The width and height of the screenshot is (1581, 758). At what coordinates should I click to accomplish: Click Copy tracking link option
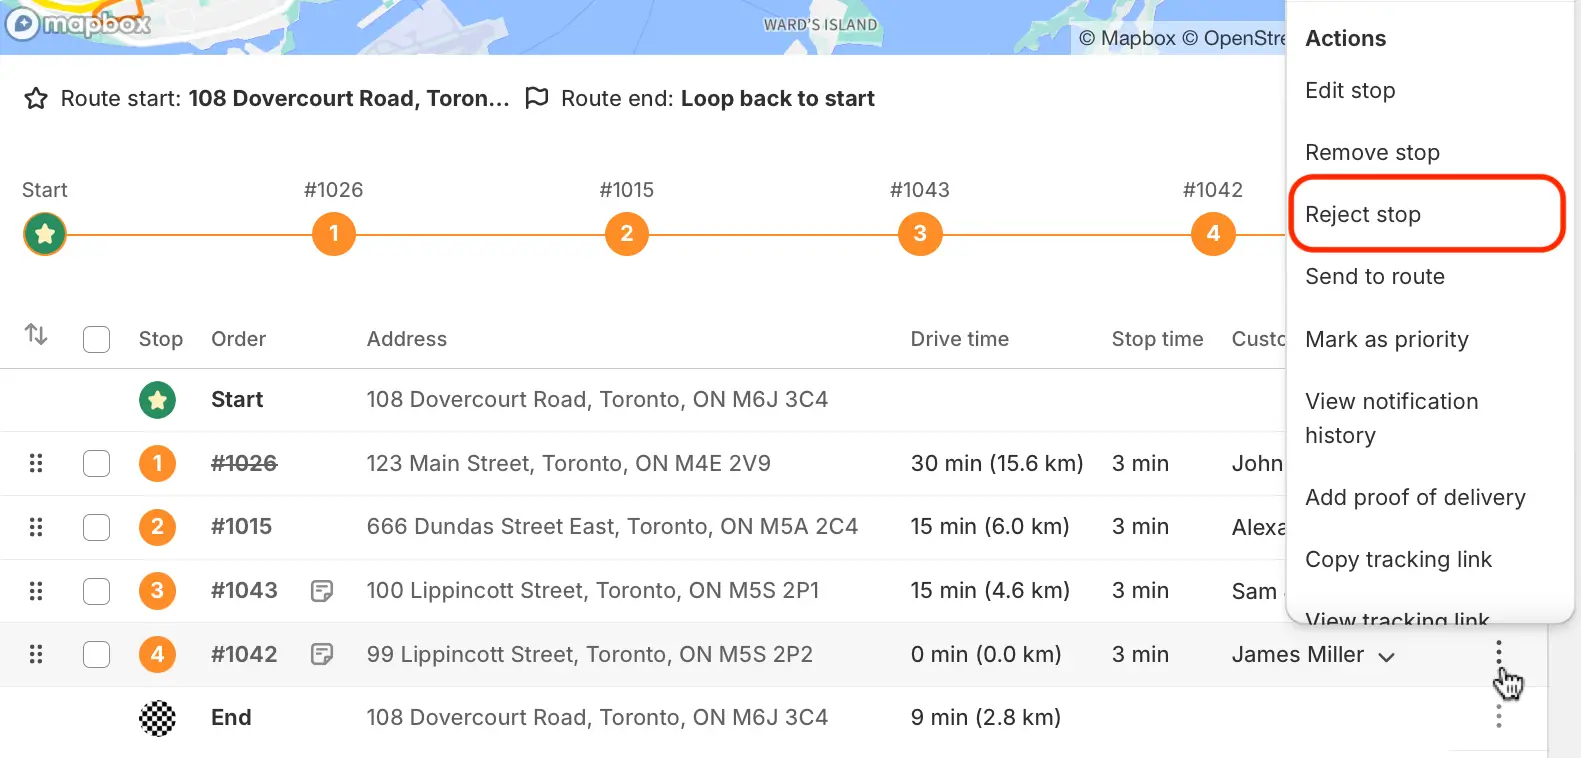pyautogui.click(x=1398, y=559)
